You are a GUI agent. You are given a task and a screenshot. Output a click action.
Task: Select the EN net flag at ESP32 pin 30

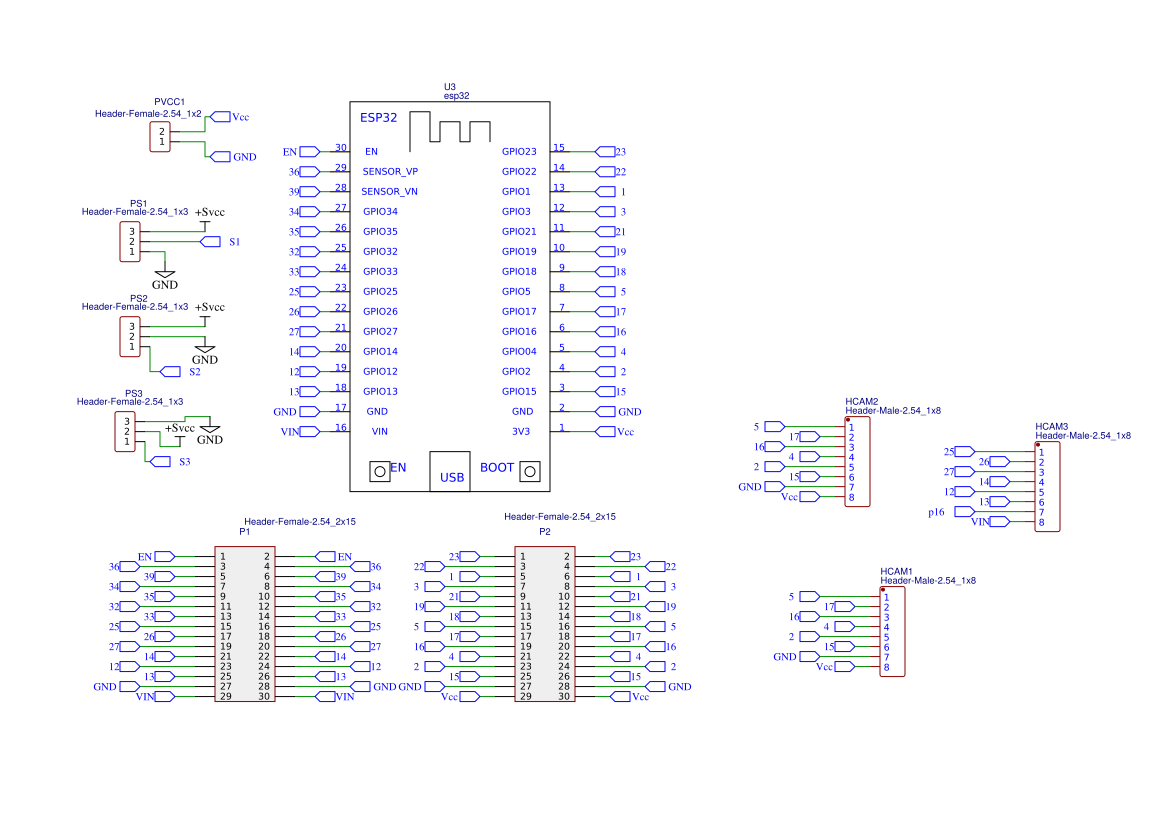(x=309, y=151)
